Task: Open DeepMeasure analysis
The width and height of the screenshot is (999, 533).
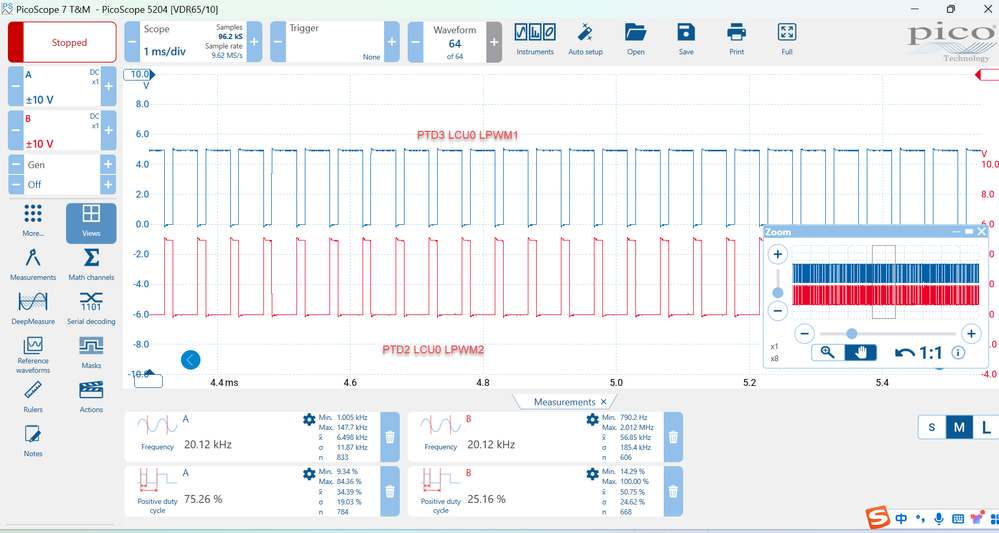Action: tap(33, 309)
